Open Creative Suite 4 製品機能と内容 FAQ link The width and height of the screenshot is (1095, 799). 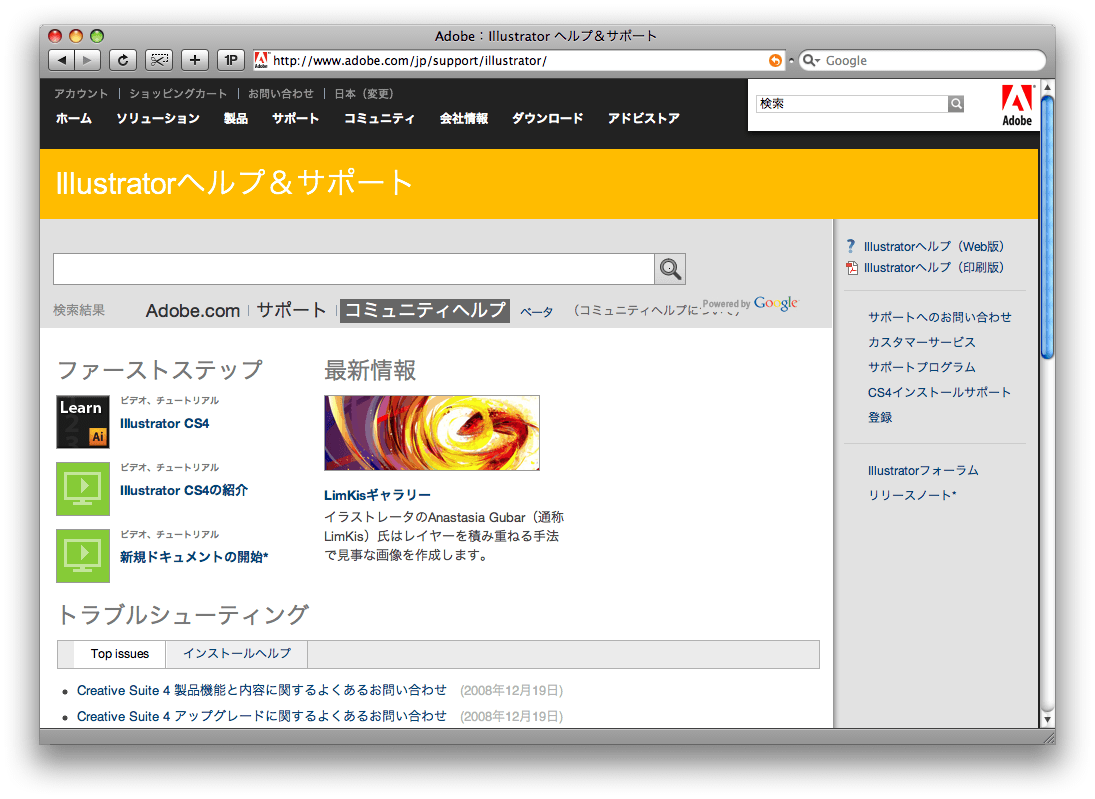[261, 690]
